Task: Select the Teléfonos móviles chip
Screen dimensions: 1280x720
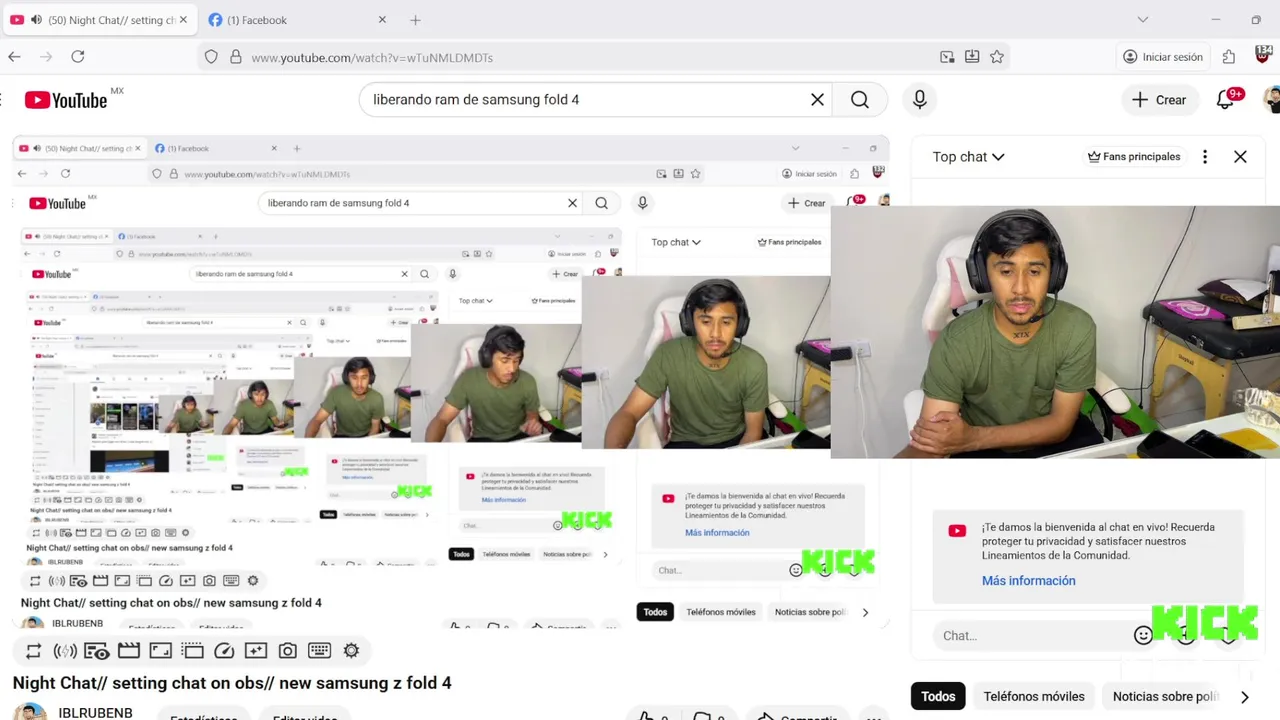Action: point(1034,697)
